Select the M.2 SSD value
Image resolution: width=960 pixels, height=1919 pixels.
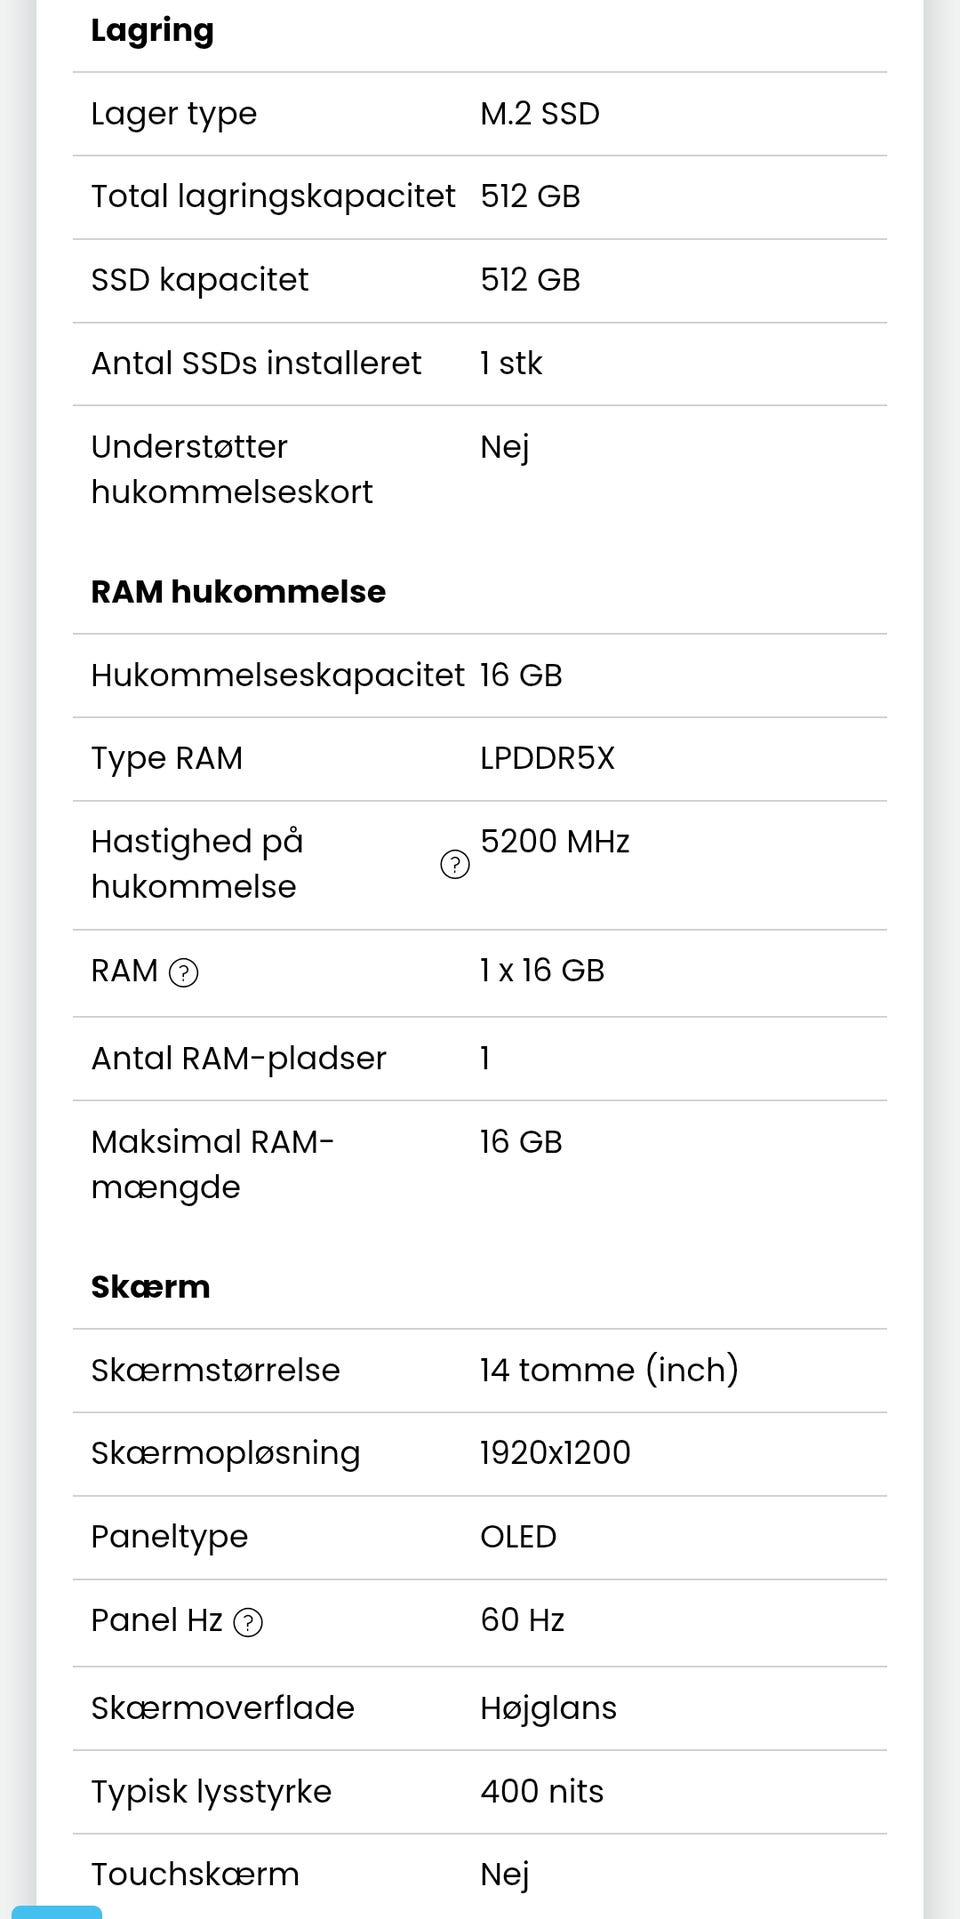(x=540, y=114)
